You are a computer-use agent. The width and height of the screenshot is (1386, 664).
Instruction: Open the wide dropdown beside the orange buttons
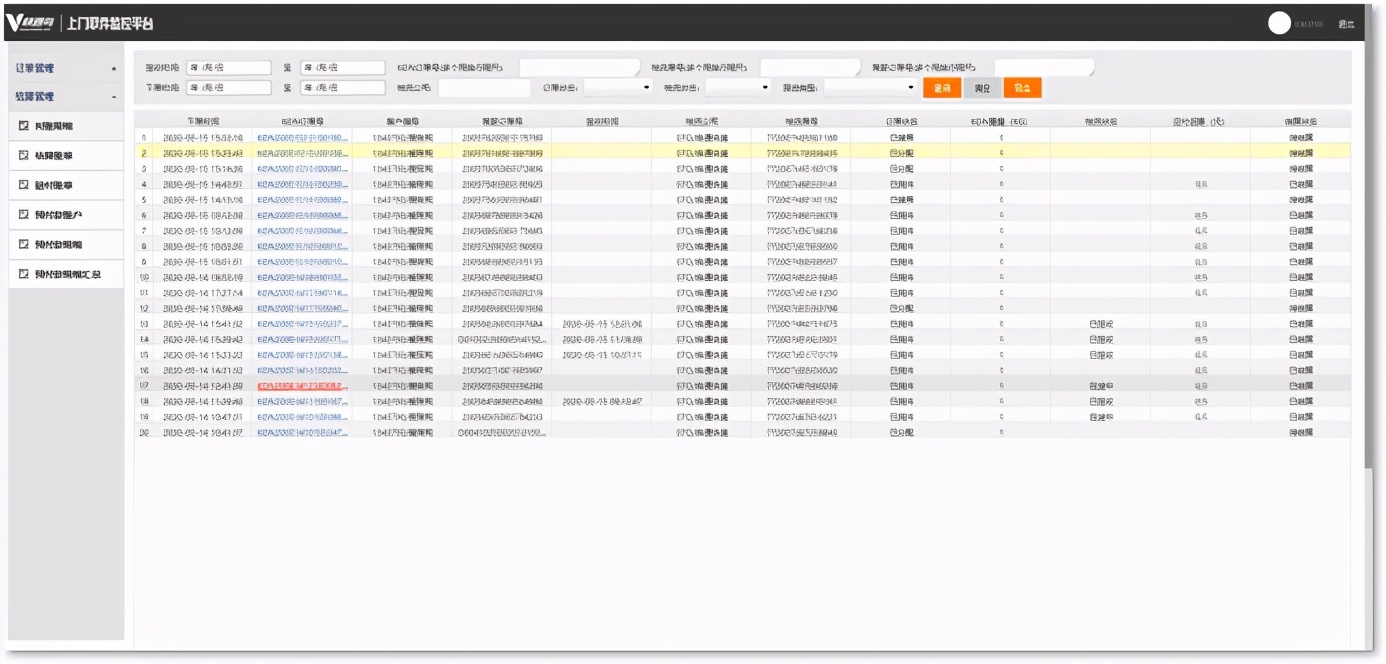870,88
